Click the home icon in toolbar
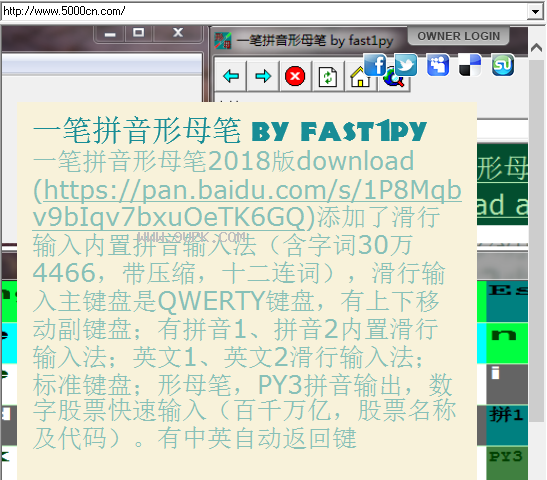 (x=359, y=77)
